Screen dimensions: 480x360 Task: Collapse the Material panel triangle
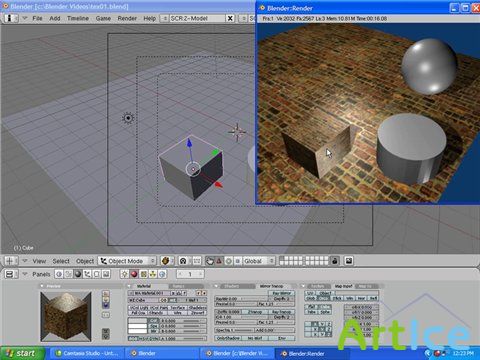[x=130, y=286]
